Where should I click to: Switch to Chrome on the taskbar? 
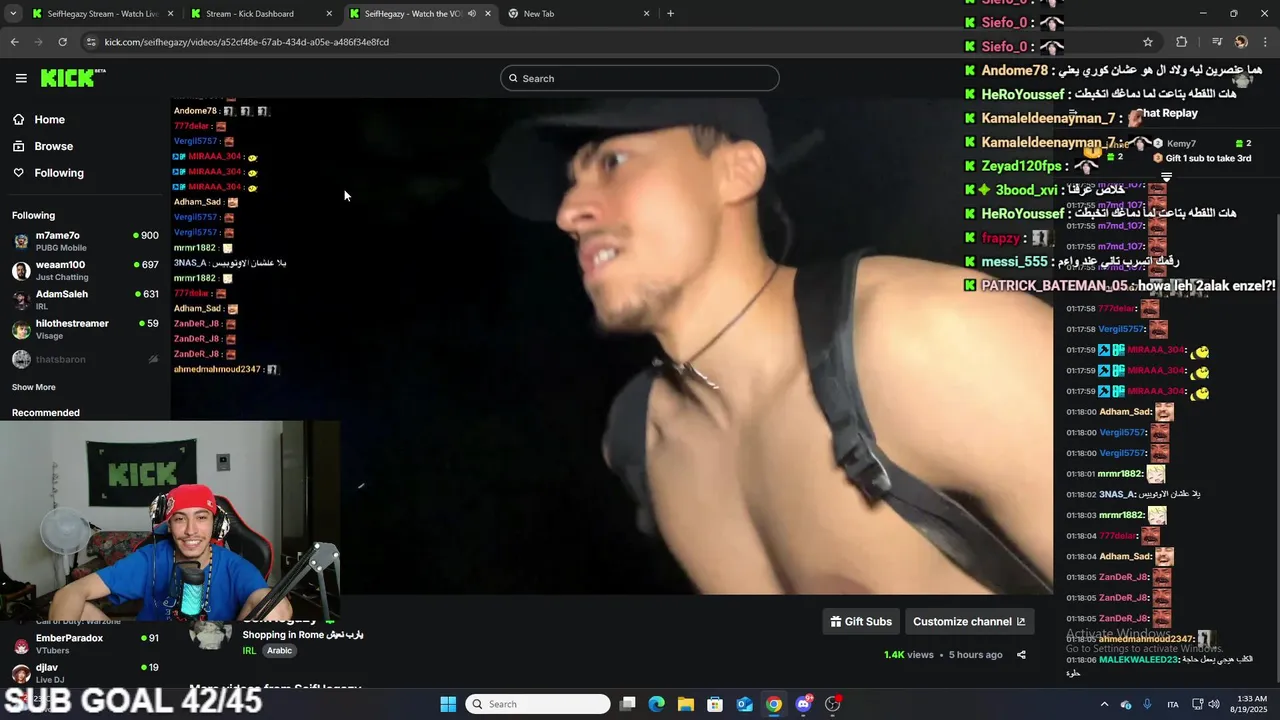[774, 704]
